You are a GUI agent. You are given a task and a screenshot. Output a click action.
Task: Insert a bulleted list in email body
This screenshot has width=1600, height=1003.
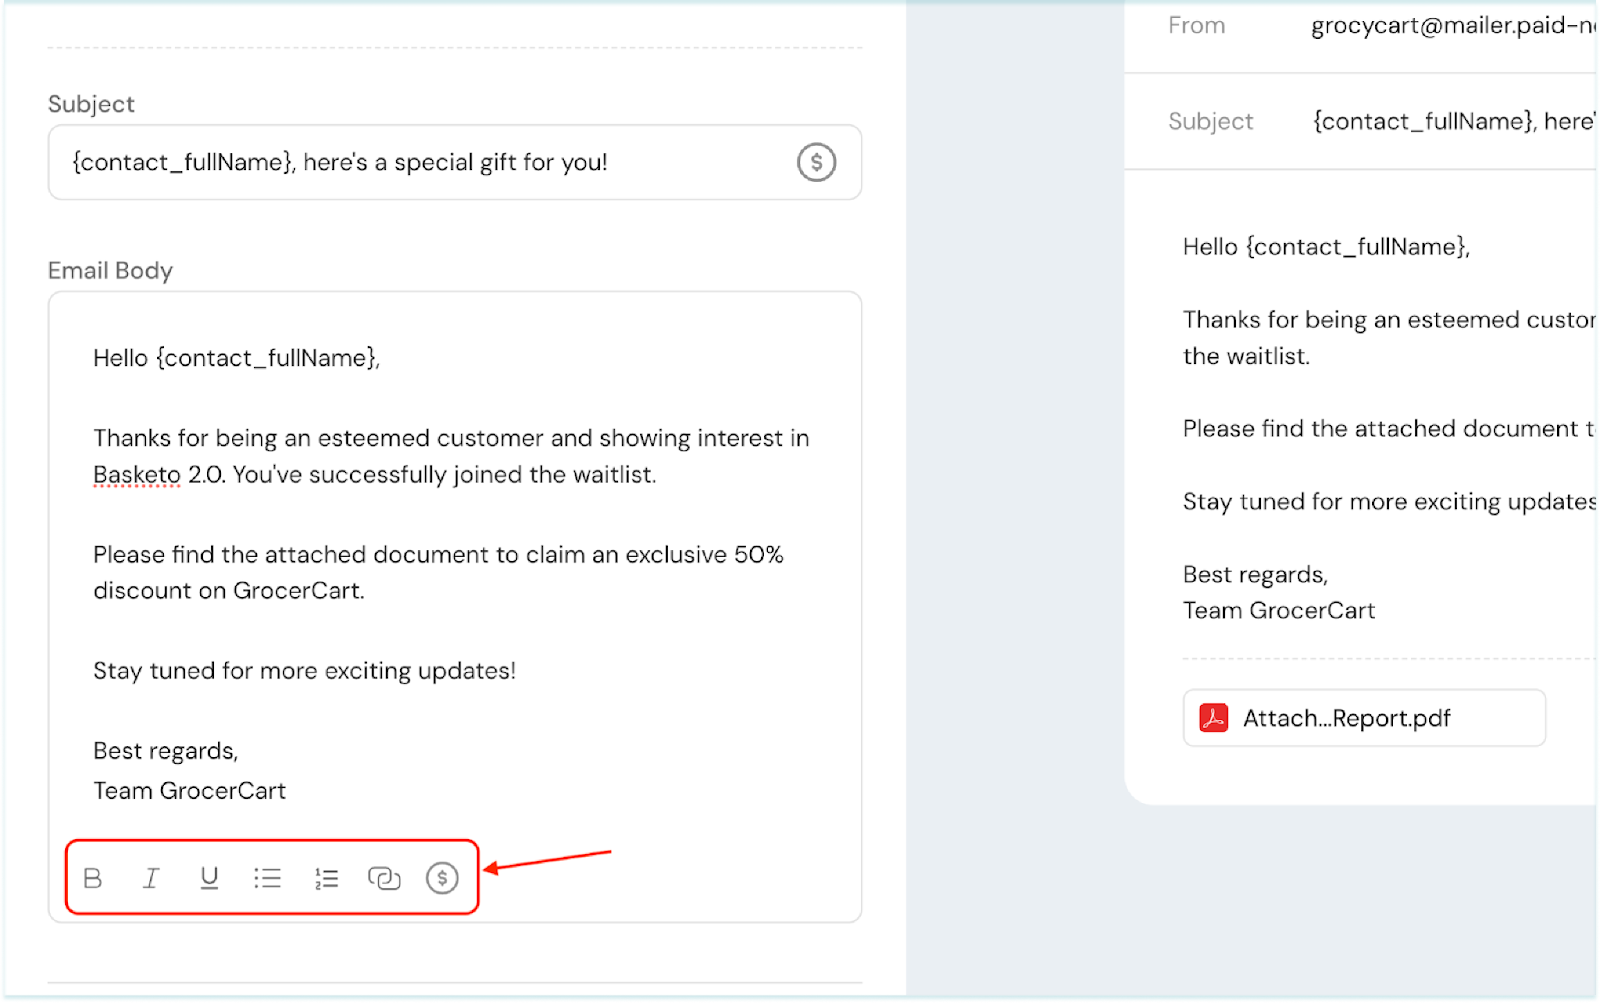(x=267, y=878)
